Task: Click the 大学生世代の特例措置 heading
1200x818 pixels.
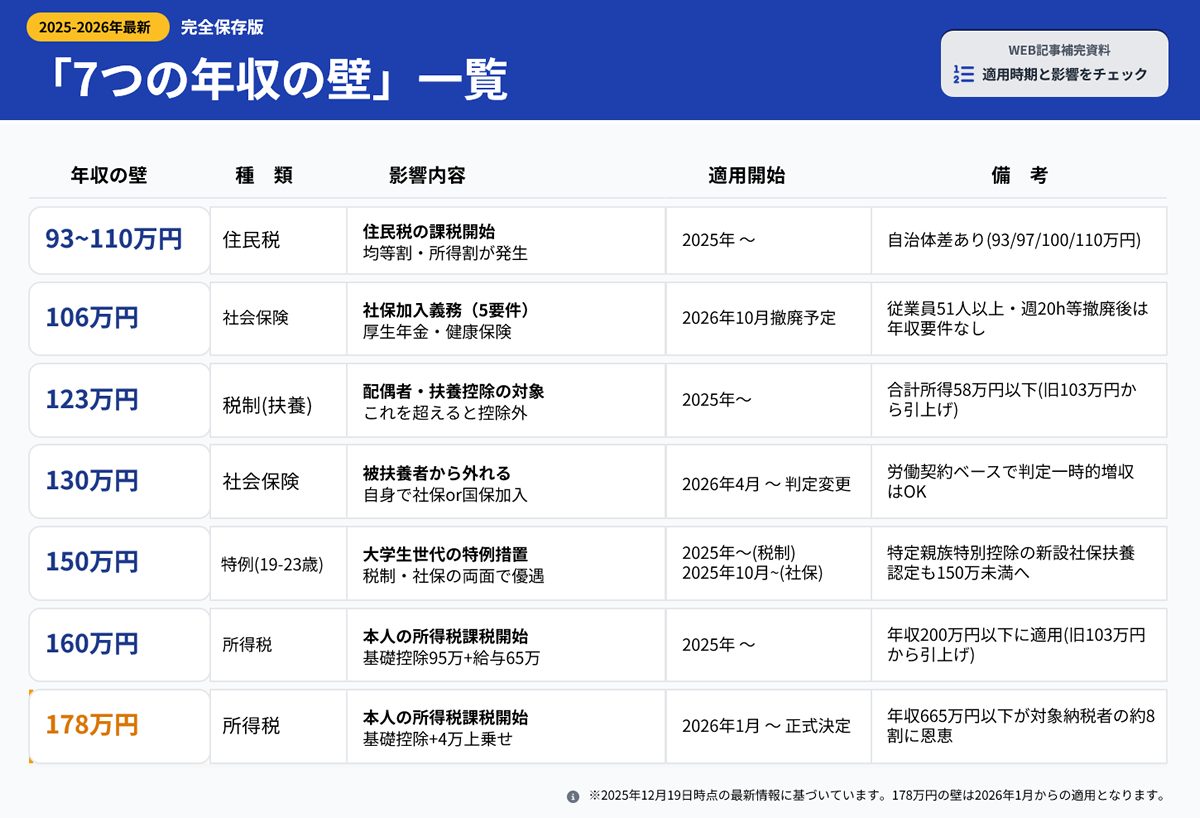Action: click(x=445, y=553)
